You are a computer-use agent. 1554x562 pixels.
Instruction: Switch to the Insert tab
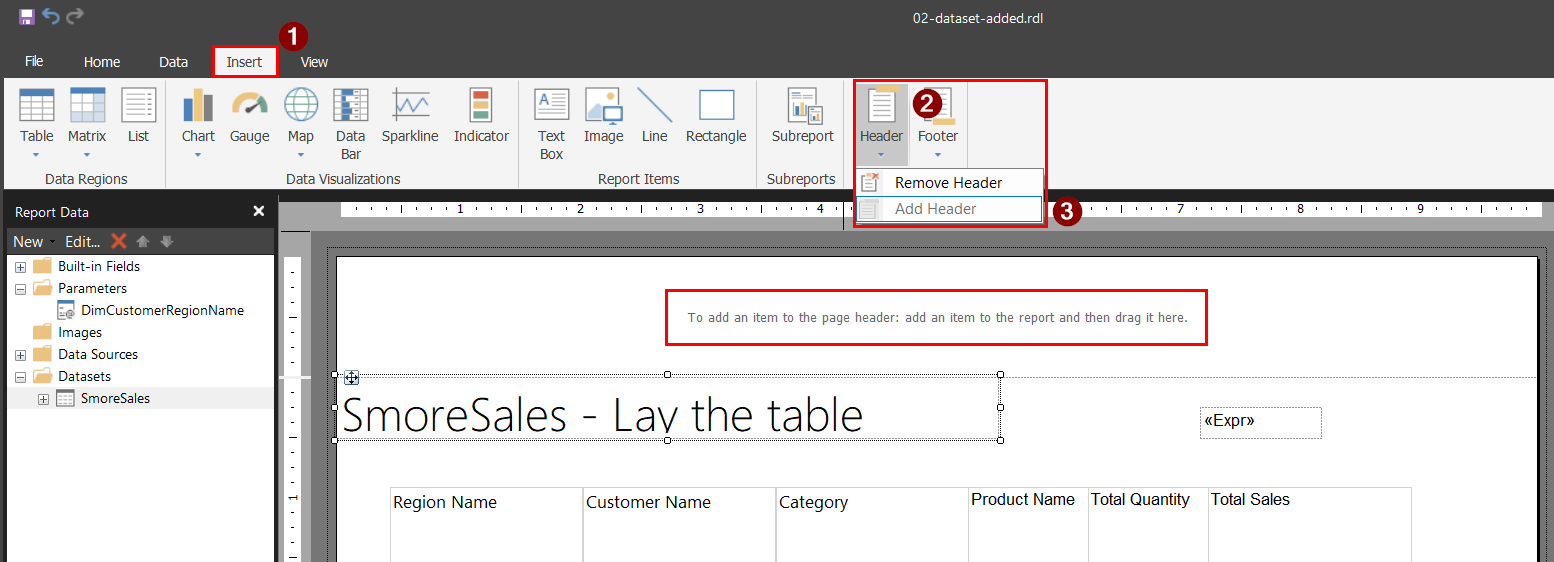[x=244, y=61]
